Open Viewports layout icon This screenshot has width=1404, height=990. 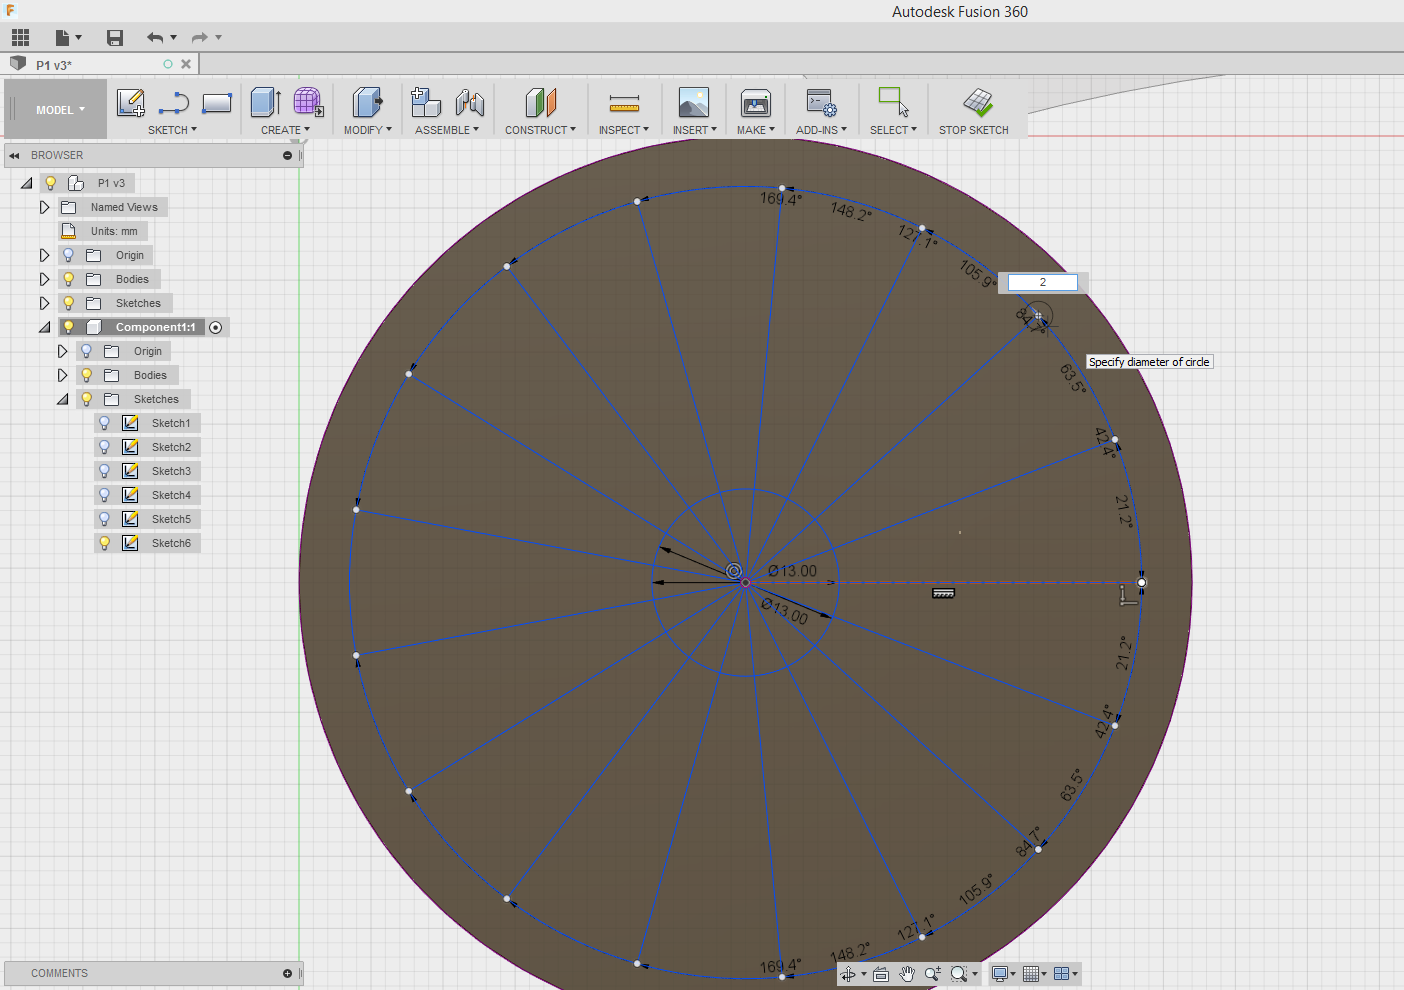pos(1062,974)
